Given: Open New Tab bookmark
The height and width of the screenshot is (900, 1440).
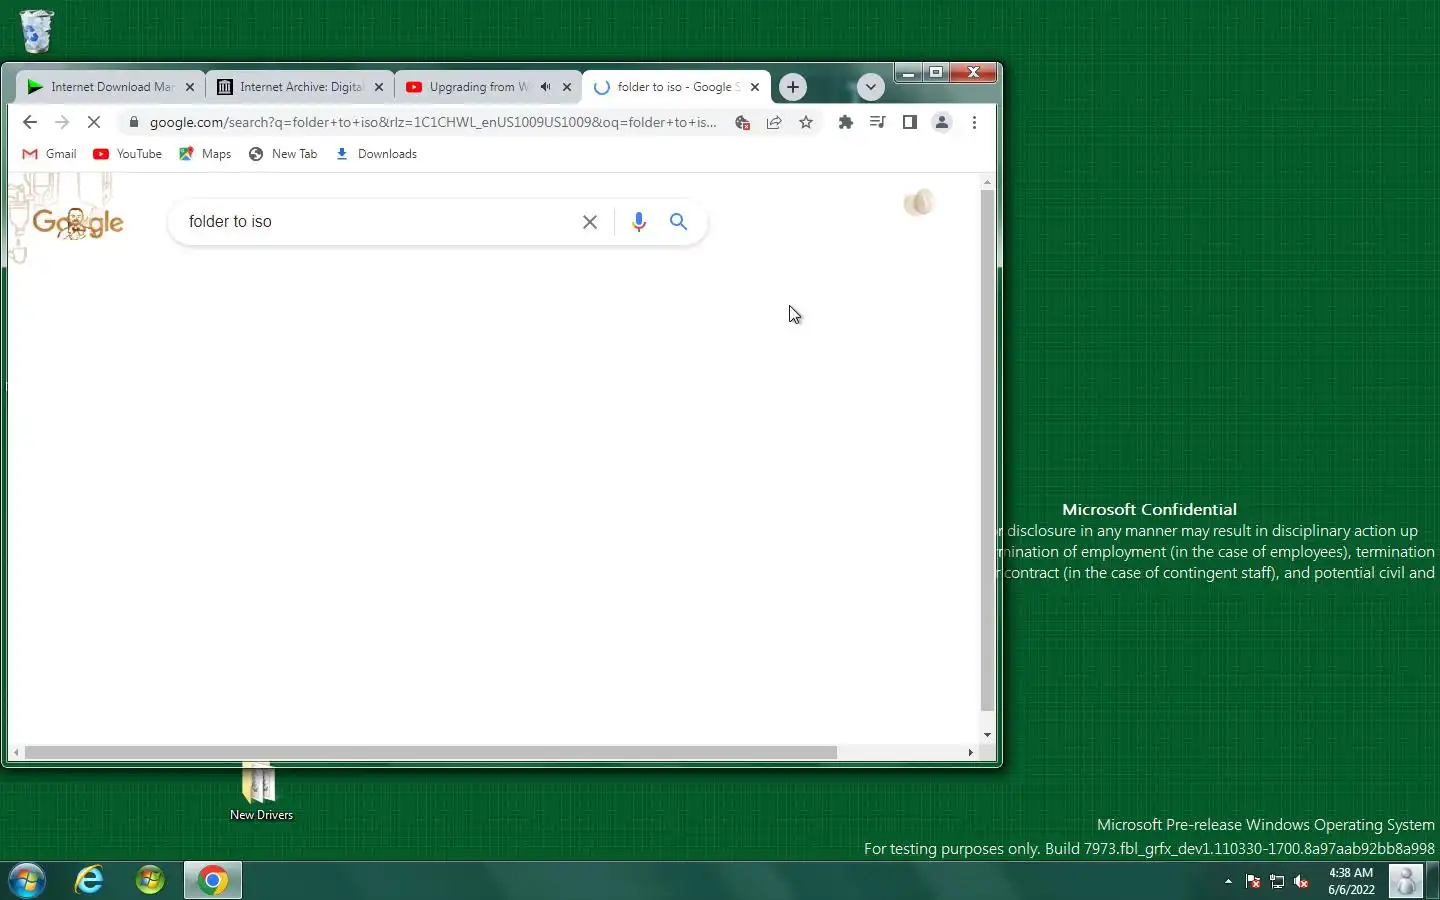Looking at the screenshot, I should click(x=283, y=154).
